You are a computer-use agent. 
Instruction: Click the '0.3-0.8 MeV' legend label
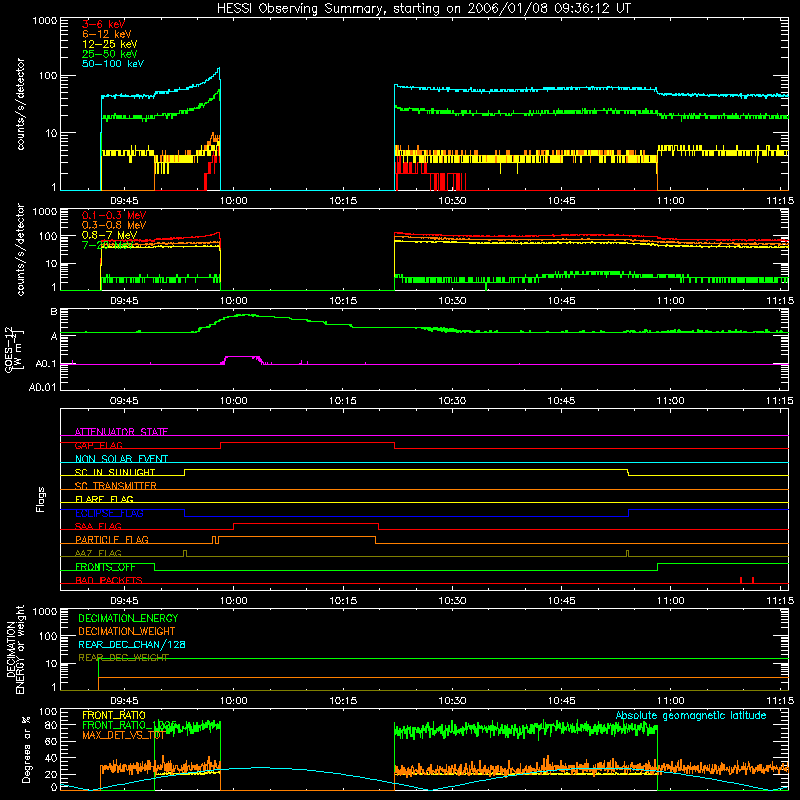coord(114,225)
